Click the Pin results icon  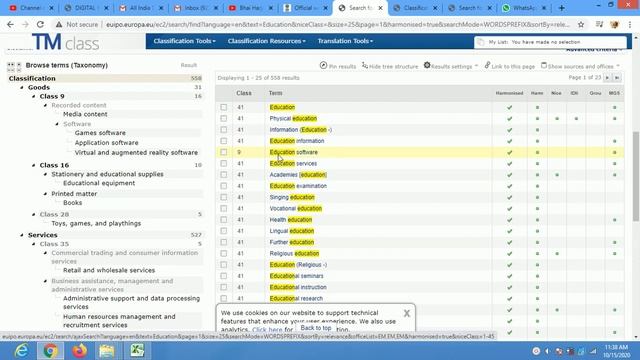pos(323,65)
